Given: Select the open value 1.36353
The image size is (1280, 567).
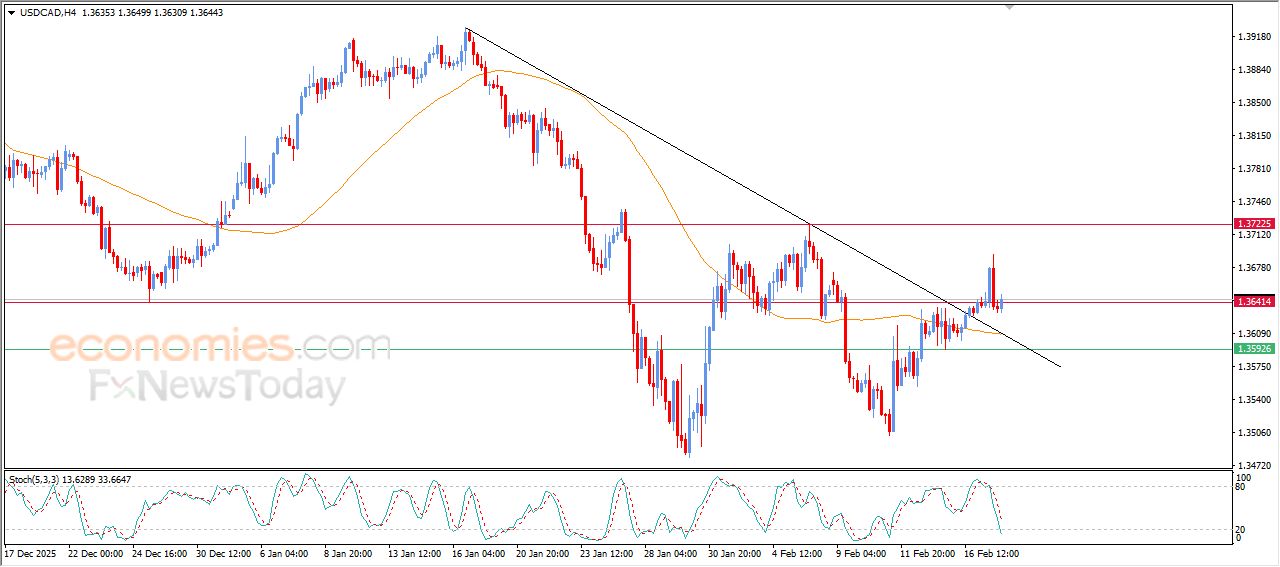Looking at the screenshot, I should [x=100, y=13].
